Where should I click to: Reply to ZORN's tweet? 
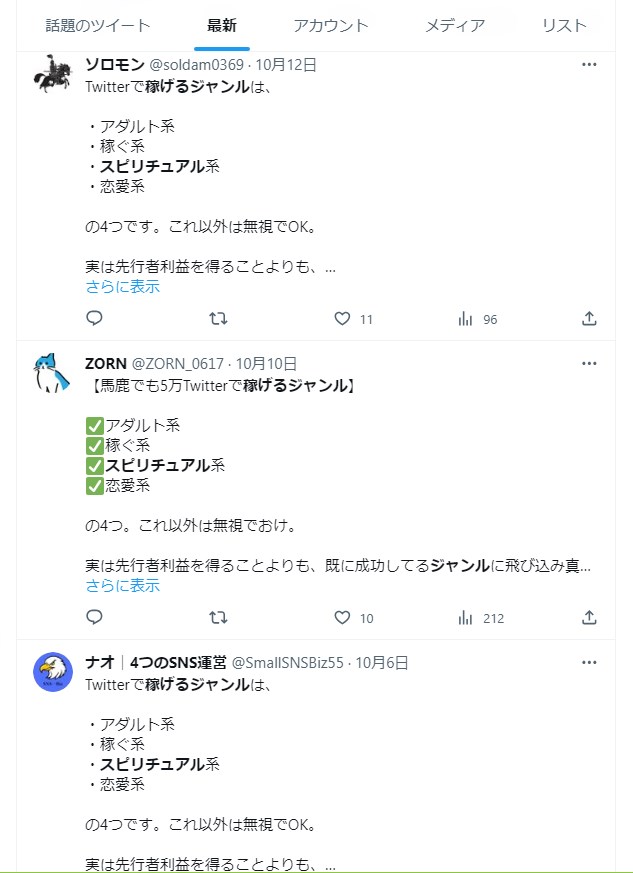(94, 617)
